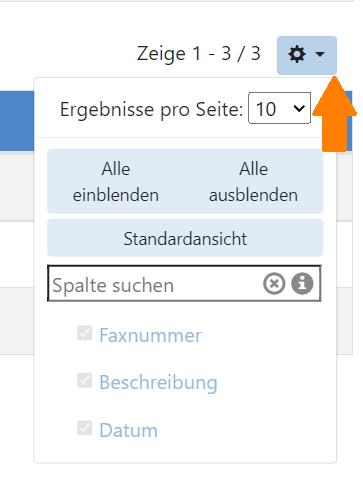Click the chevron in the 10 selector

coord(299,108)
